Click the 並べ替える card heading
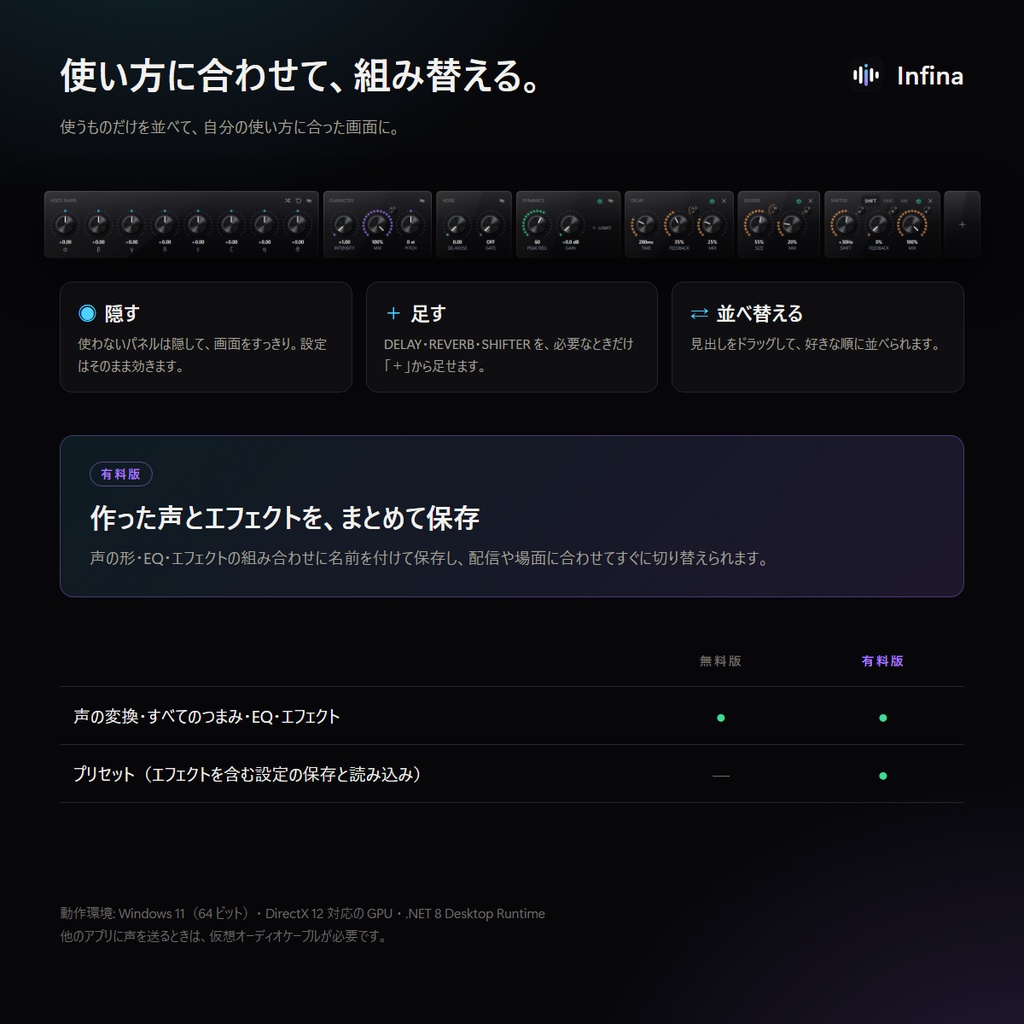 click(760, 314)
